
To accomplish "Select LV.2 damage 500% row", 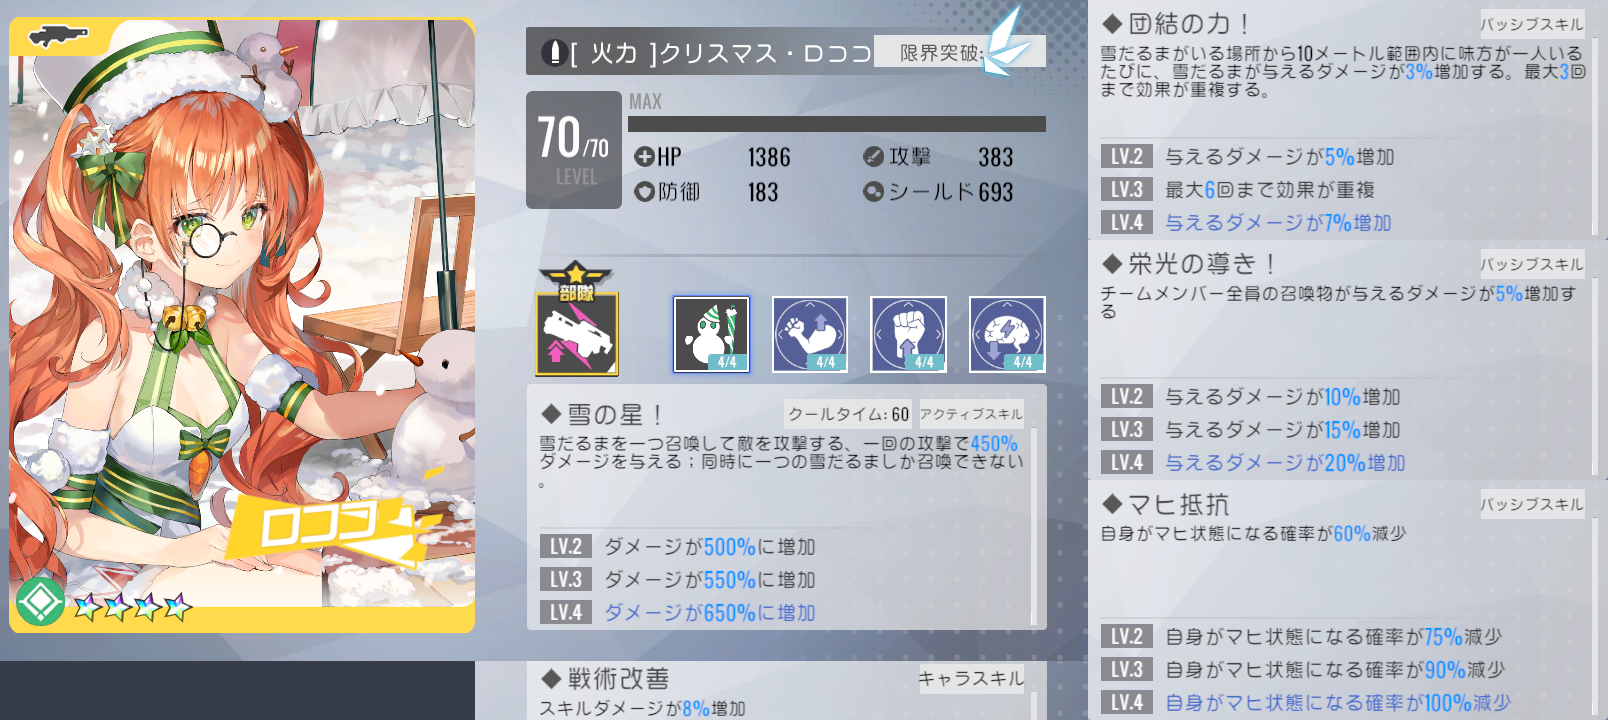I will click(780, 546).
